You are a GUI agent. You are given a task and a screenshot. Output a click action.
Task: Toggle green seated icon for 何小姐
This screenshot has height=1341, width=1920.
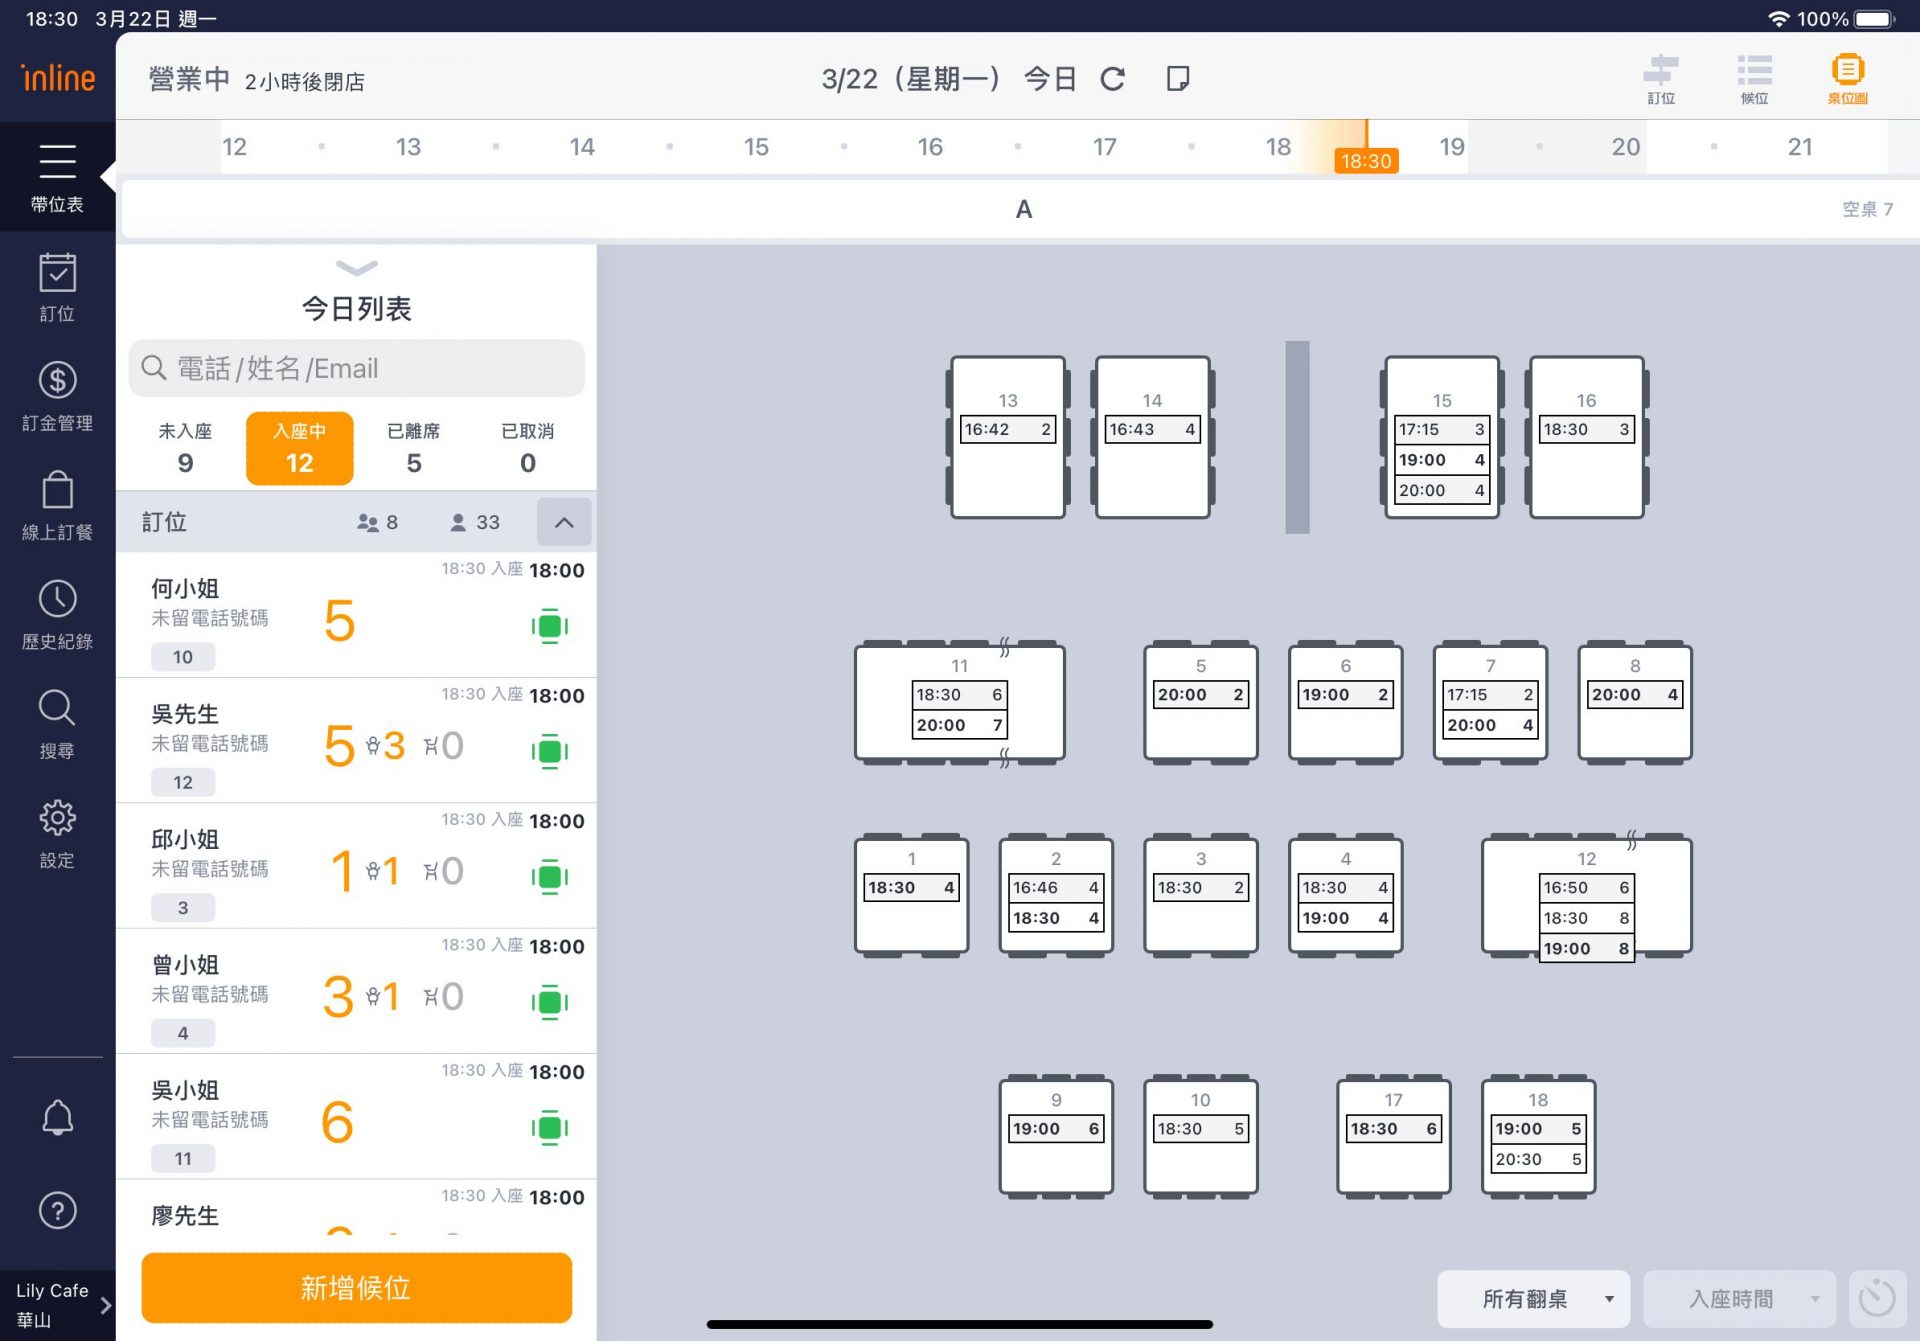[549, 626]
